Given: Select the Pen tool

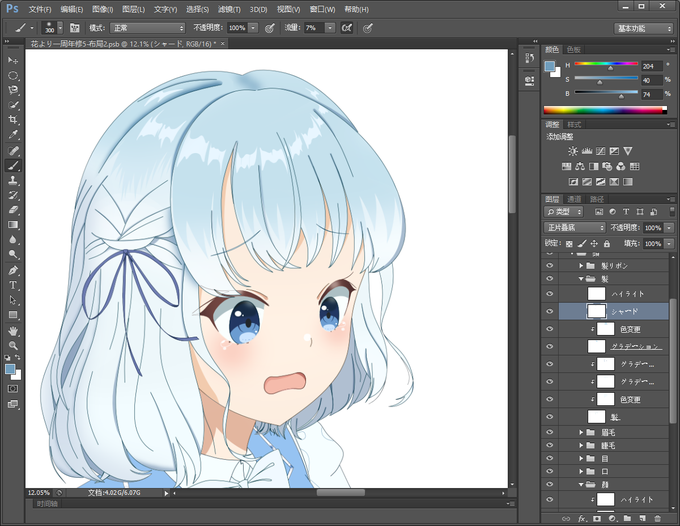Looking at the screenshot, I should pyautogui.click(x=13, y=270).
